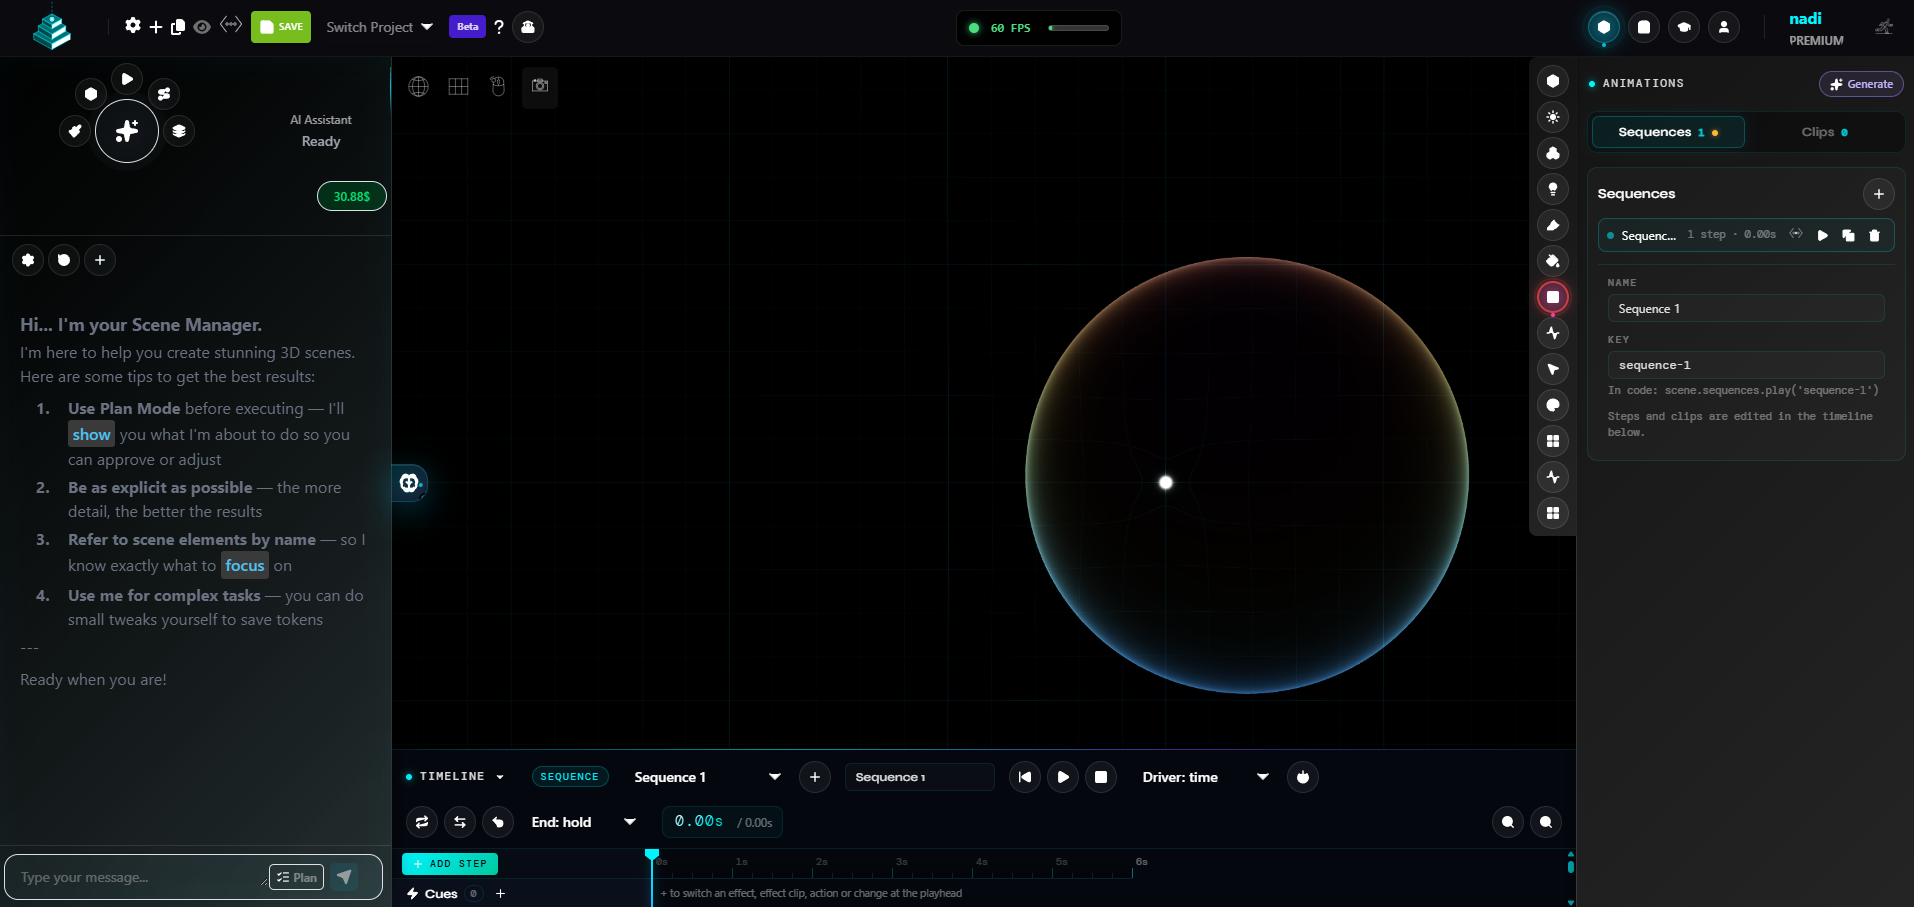1914x907 pixels.
Task: Click the Sequence 1 rename field in the timeline
Action: click(x=920, y=777)
